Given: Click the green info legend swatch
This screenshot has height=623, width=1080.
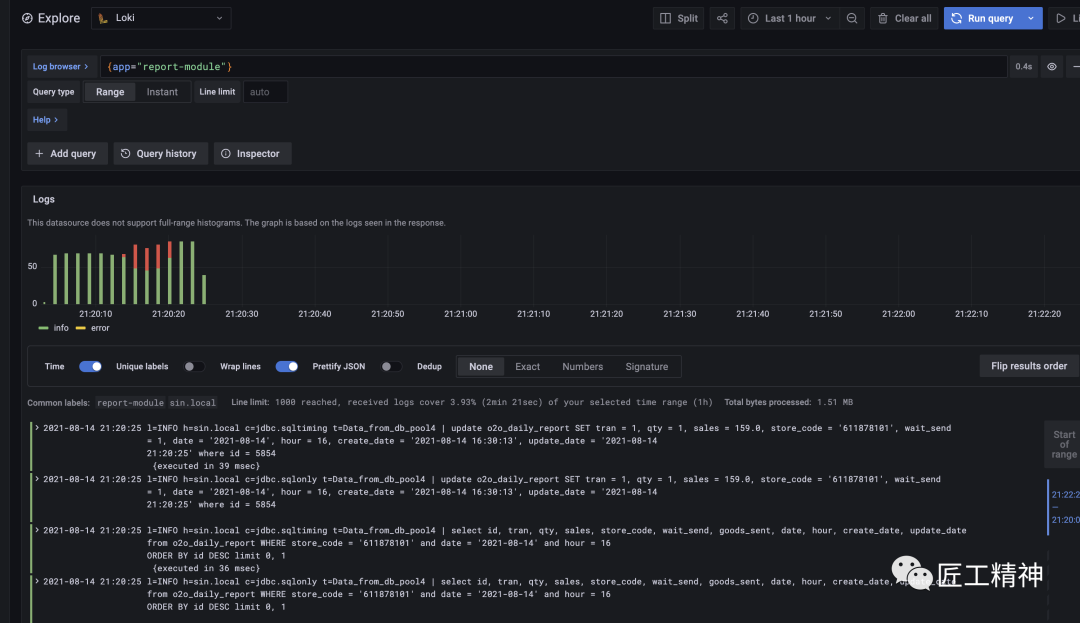Looking at the screenshot, I should (43, 328).
